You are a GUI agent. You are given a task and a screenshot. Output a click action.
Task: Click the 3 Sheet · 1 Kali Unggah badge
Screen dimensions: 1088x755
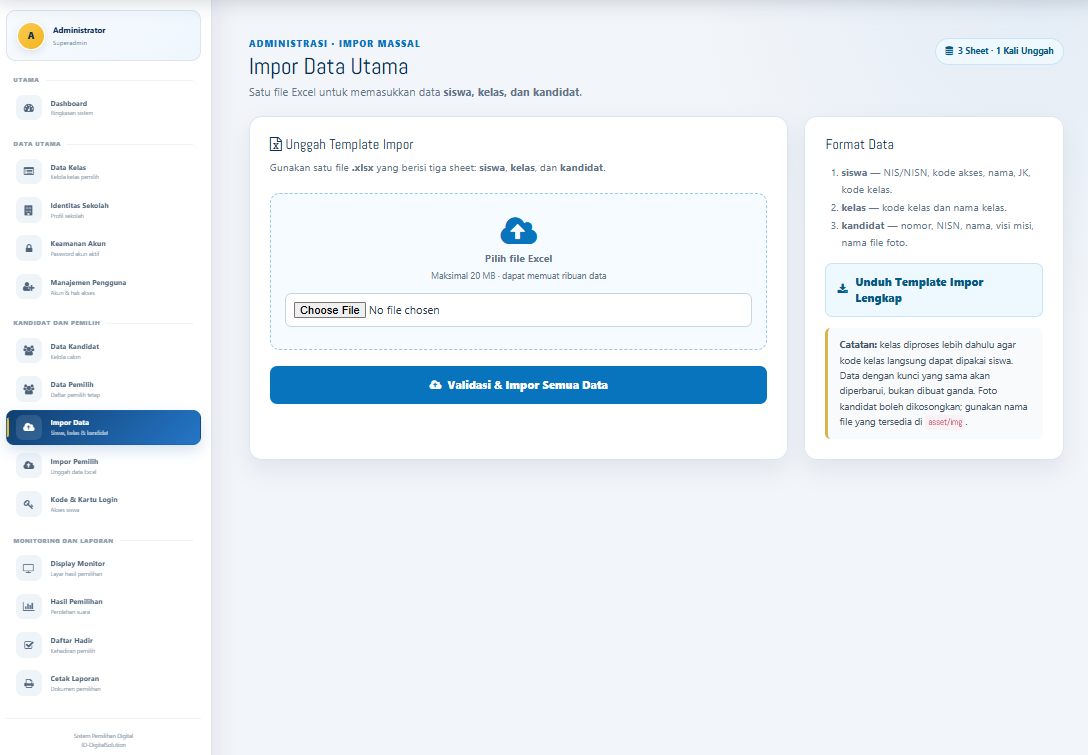pos(999,51)
